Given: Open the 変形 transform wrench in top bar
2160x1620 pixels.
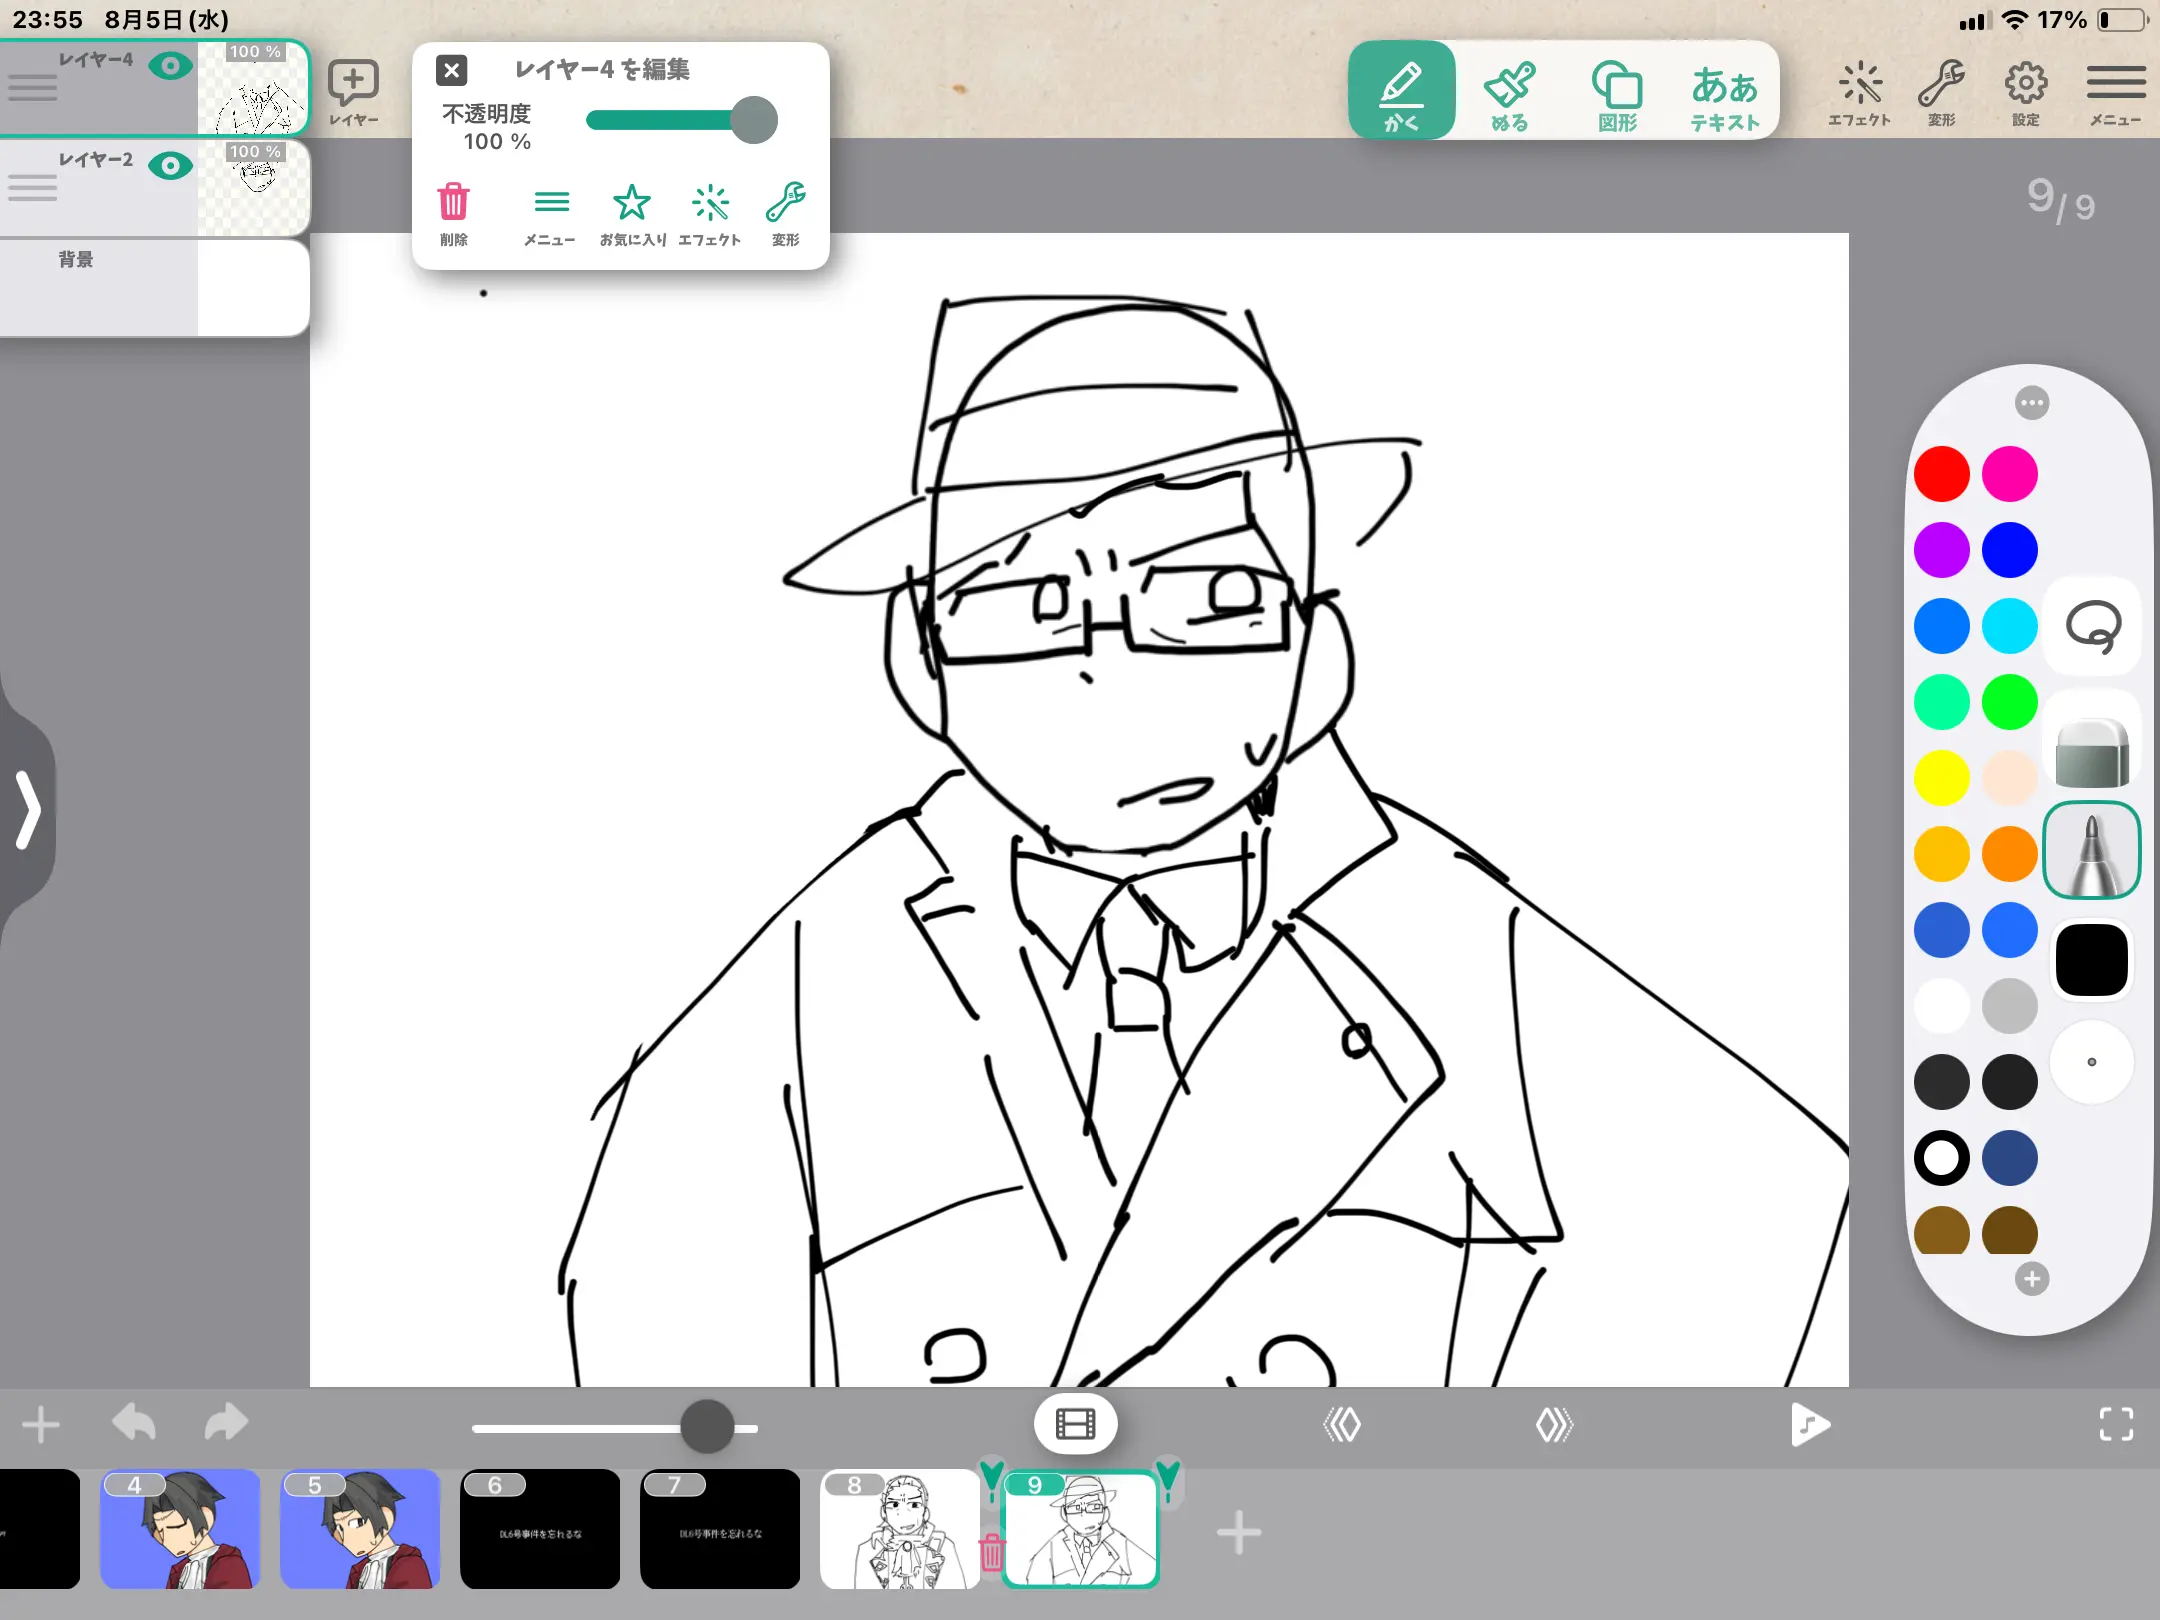Looking at the screenshot, I should tap(1942, 92).
